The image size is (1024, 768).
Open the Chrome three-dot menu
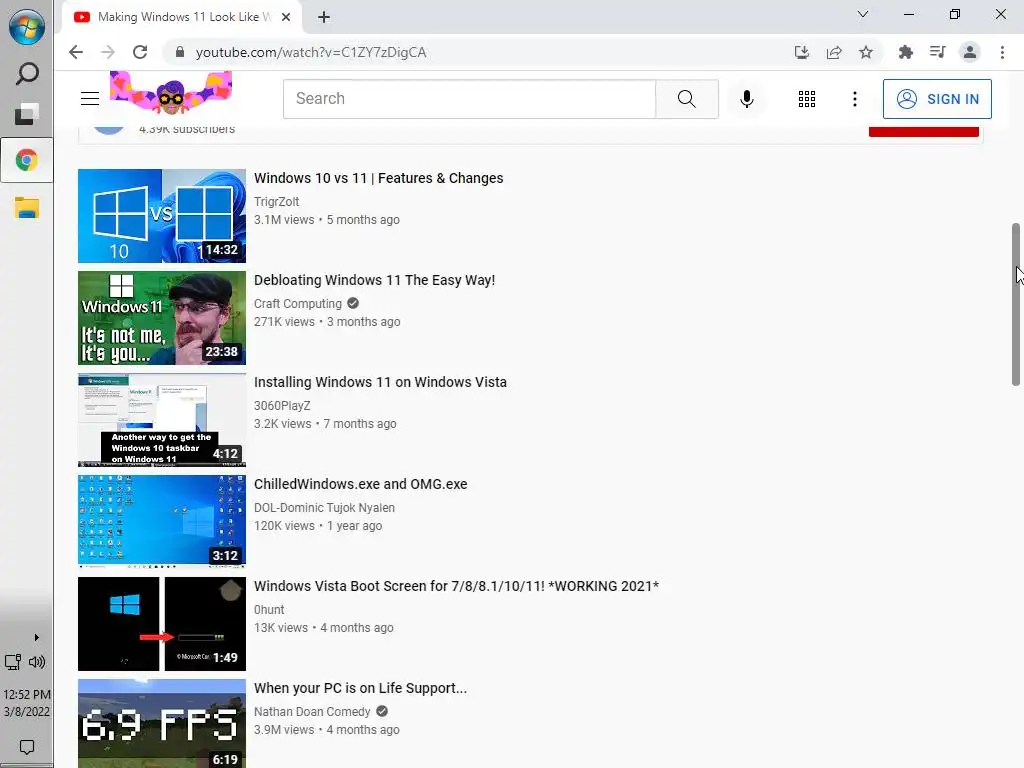(1002, 52)
